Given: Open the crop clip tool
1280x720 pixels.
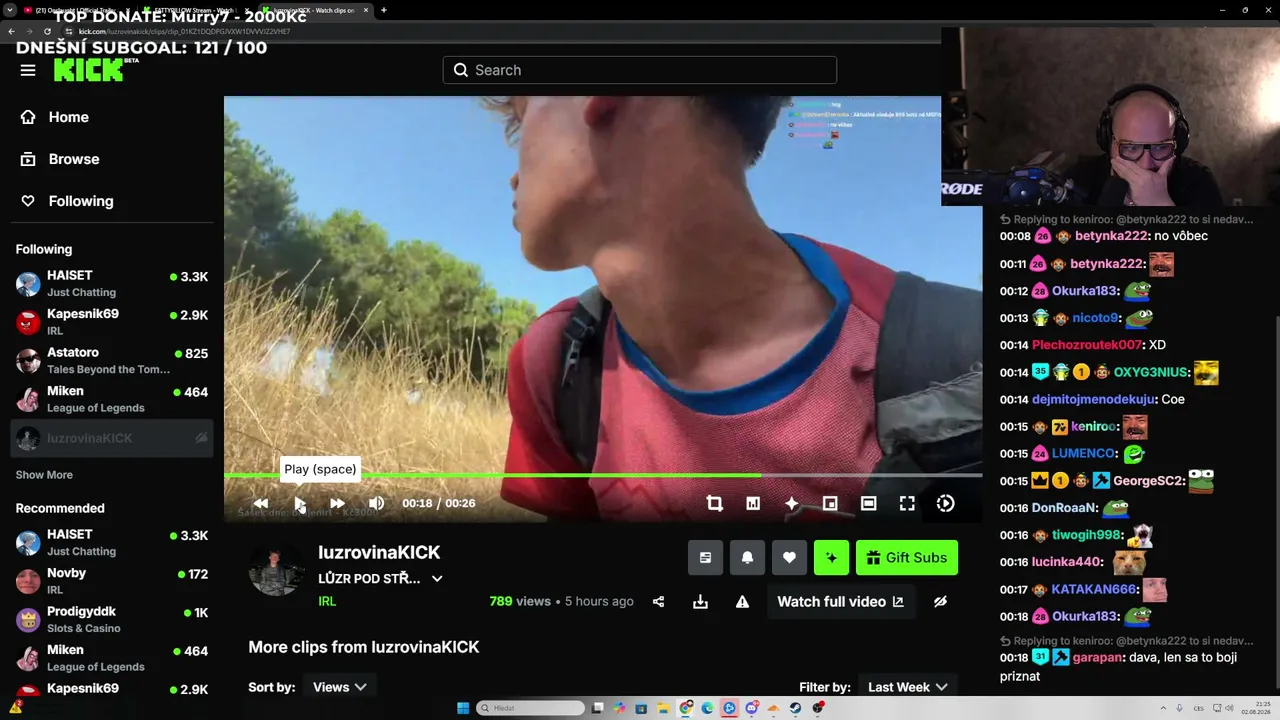Looking at the screenshot, I should click(x=714, y=504).
